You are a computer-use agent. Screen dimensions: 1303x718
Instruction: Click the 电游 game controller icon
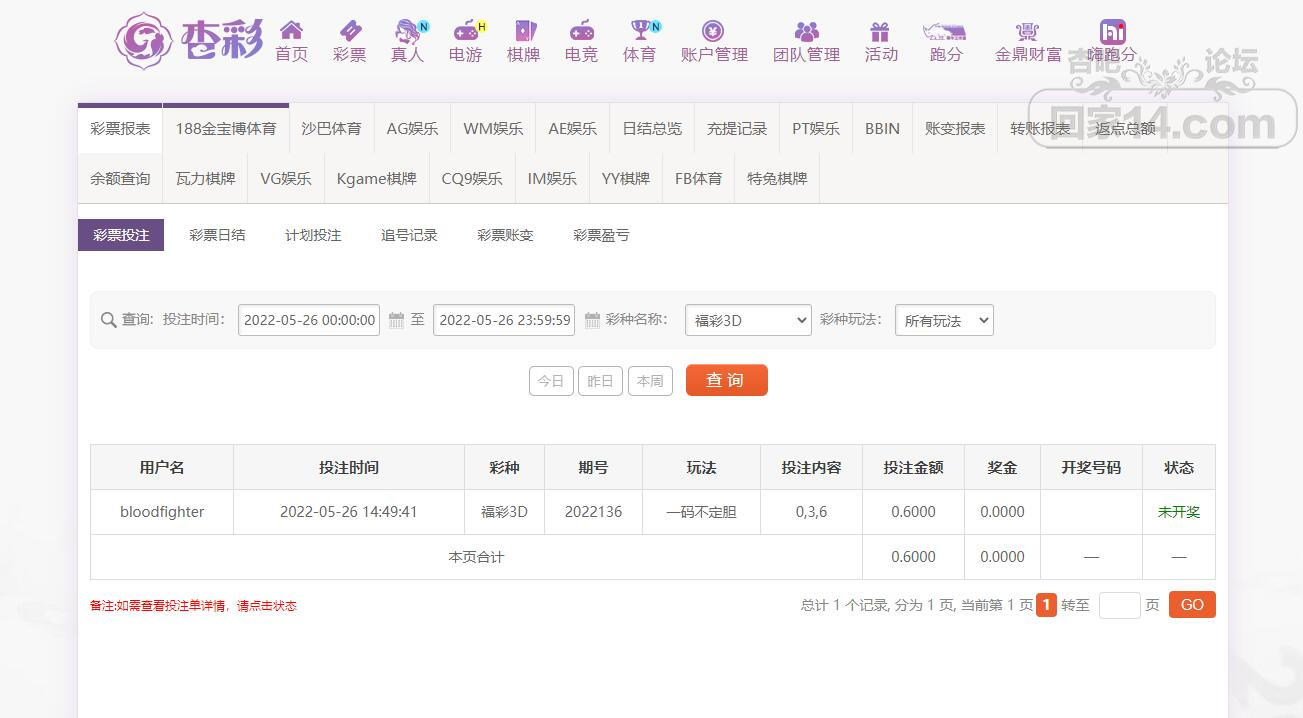tap(465, 31)
